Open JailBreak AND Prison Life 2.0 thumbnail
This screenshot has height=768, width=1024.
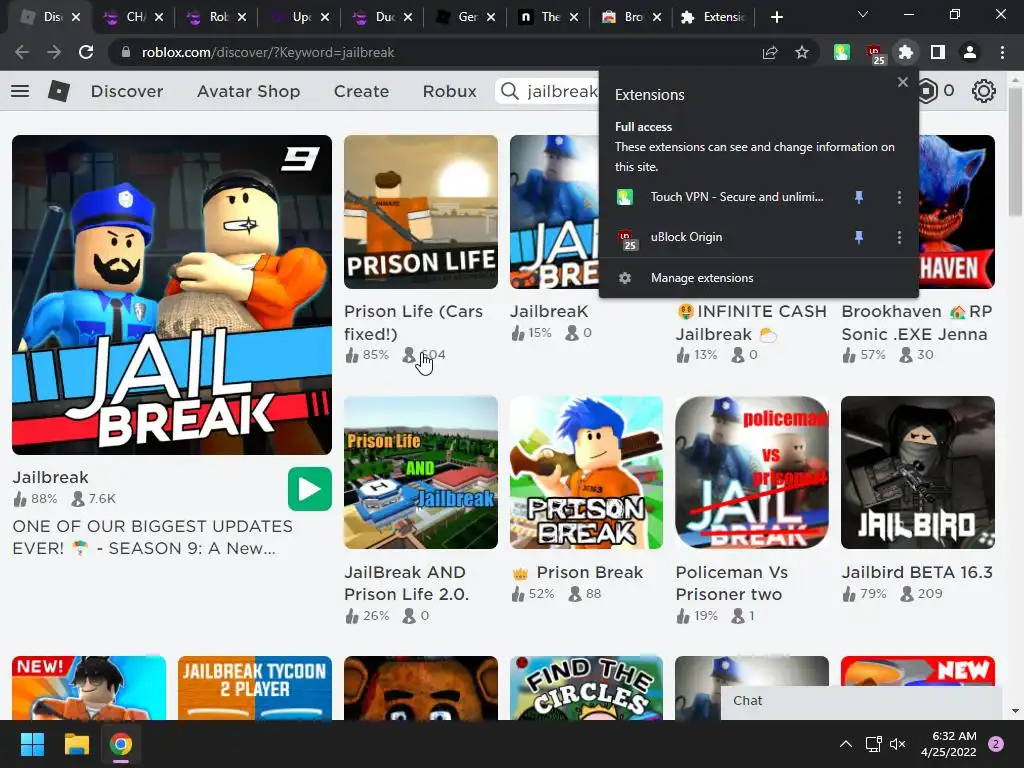tap(421, 472)
